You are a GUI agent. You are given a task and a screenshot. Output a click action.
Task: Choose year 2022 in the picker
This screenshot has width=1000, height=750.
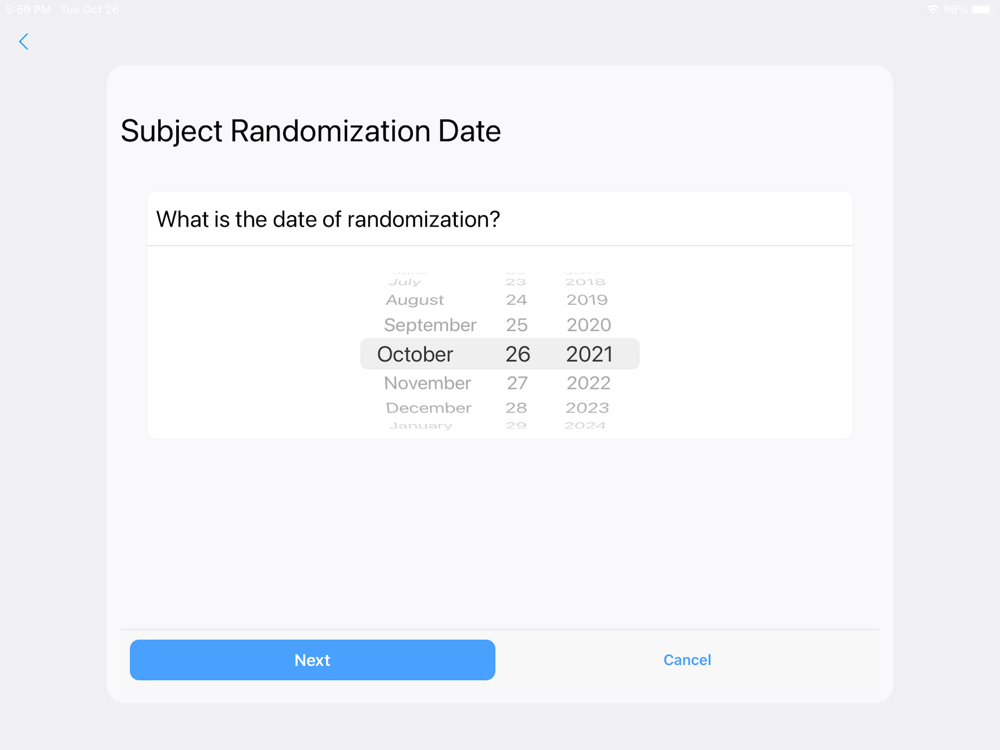[x=588, y=383]
